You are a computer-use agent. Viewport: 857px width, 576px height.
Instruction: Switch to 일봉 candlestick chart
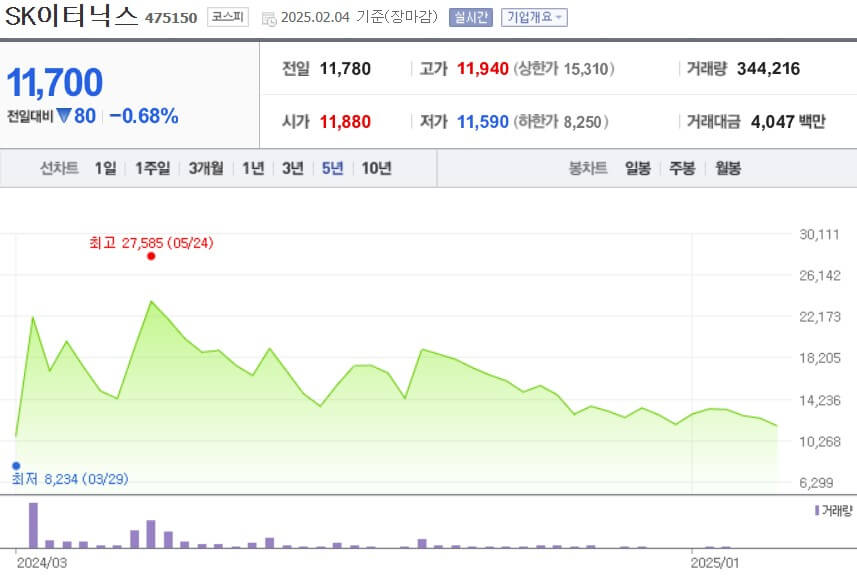tap(638, 168)
